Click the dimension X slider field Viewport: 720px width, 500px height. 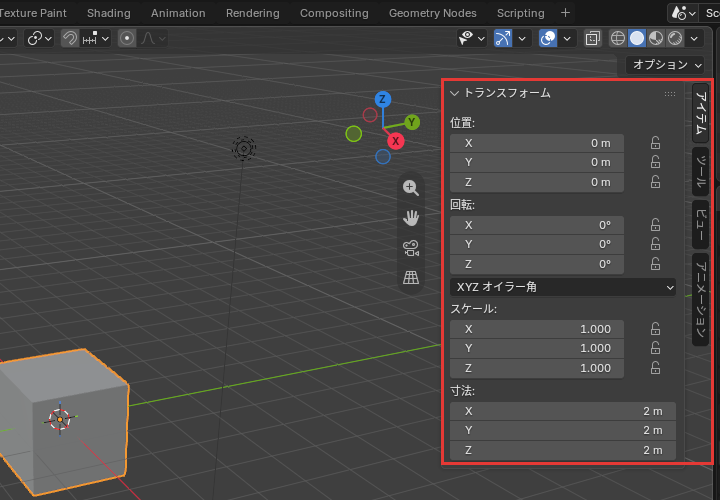click(x=562, y=411)
